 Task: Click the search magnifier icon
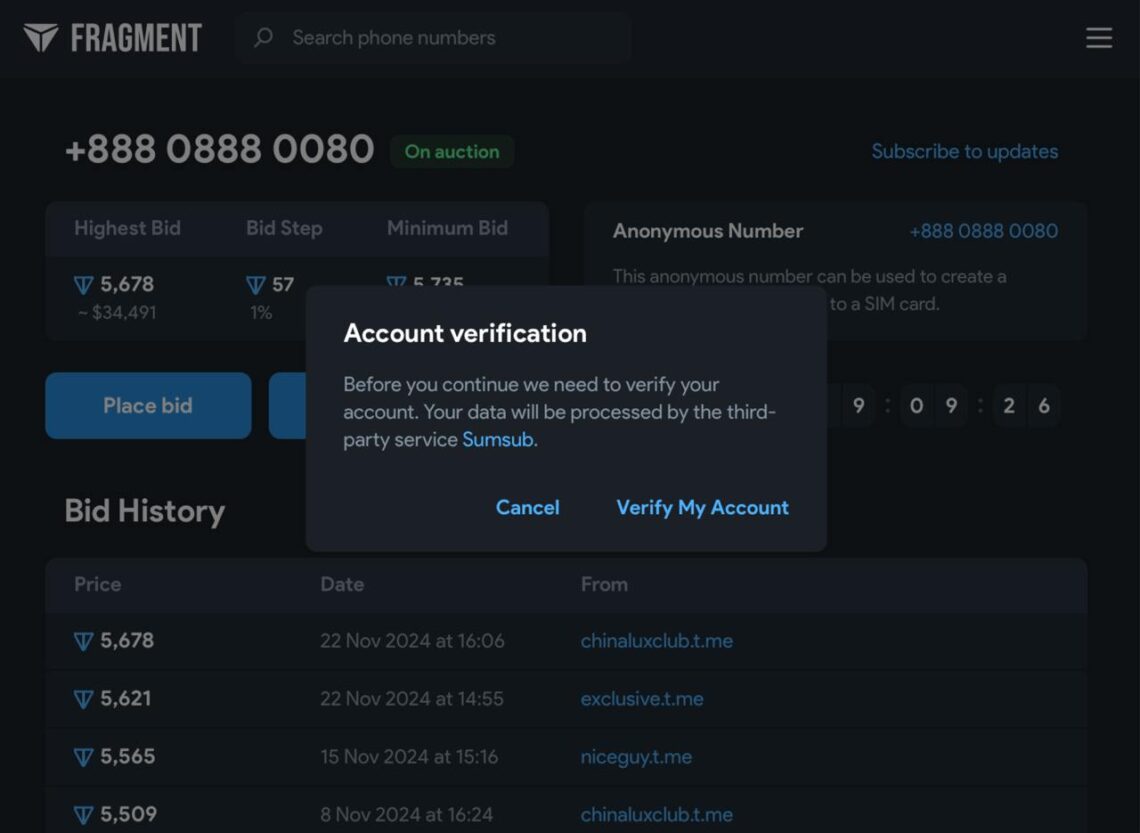[x=263, y=38]
